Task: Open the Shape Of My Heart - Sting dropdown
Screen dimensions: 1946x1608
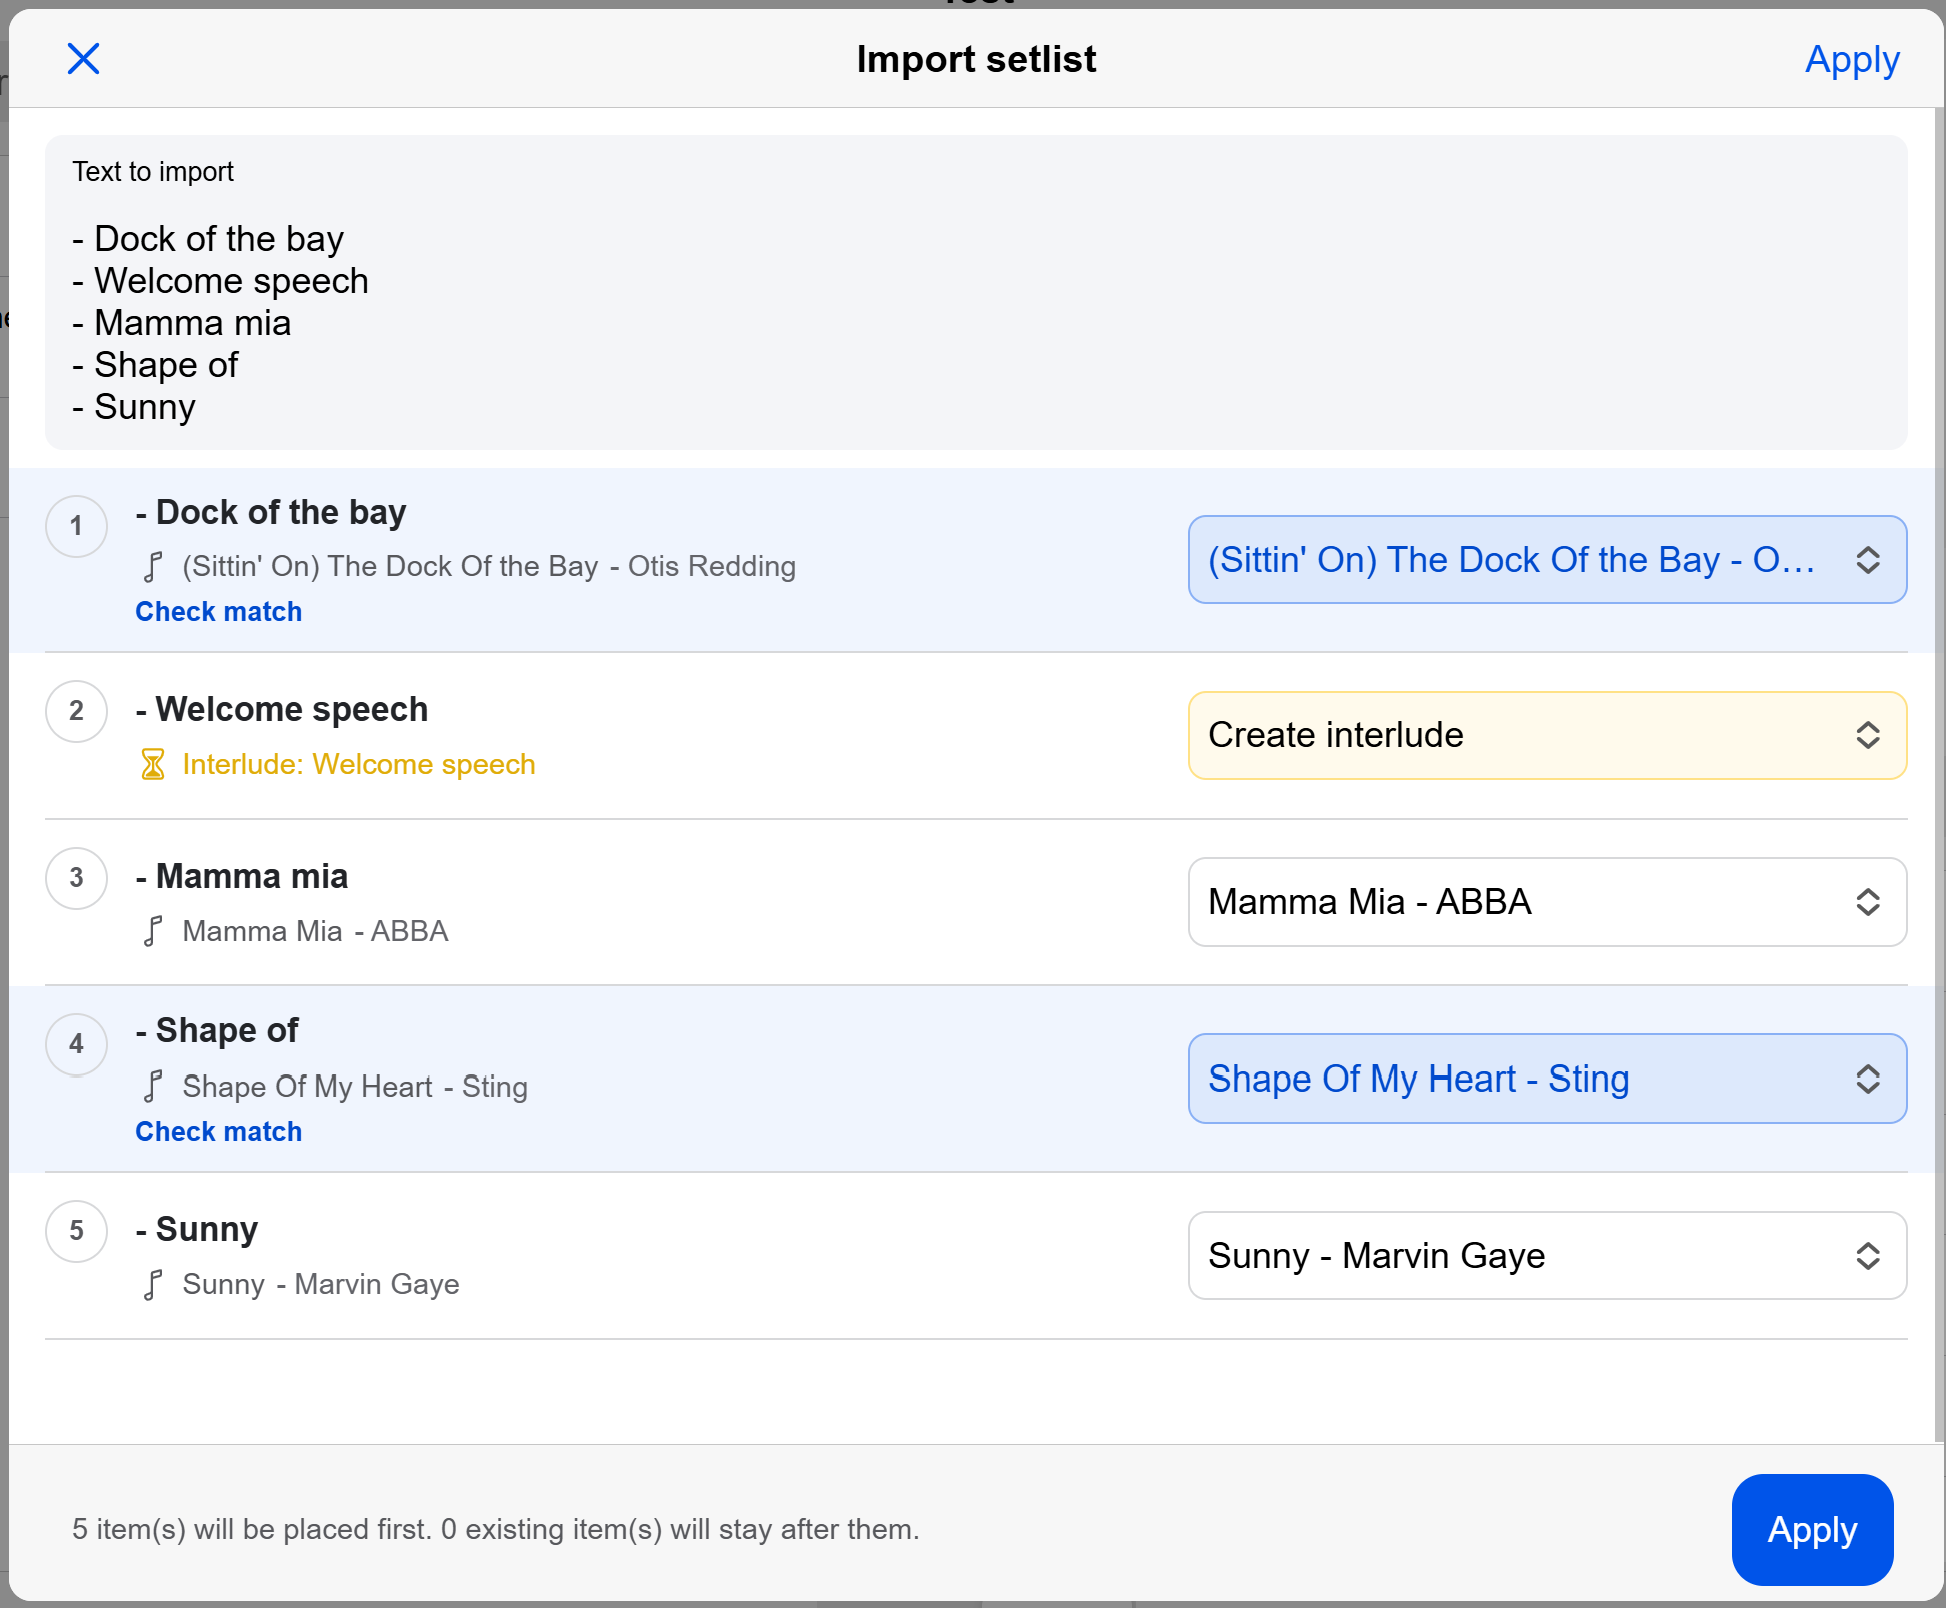Action: (1547, 1078)
